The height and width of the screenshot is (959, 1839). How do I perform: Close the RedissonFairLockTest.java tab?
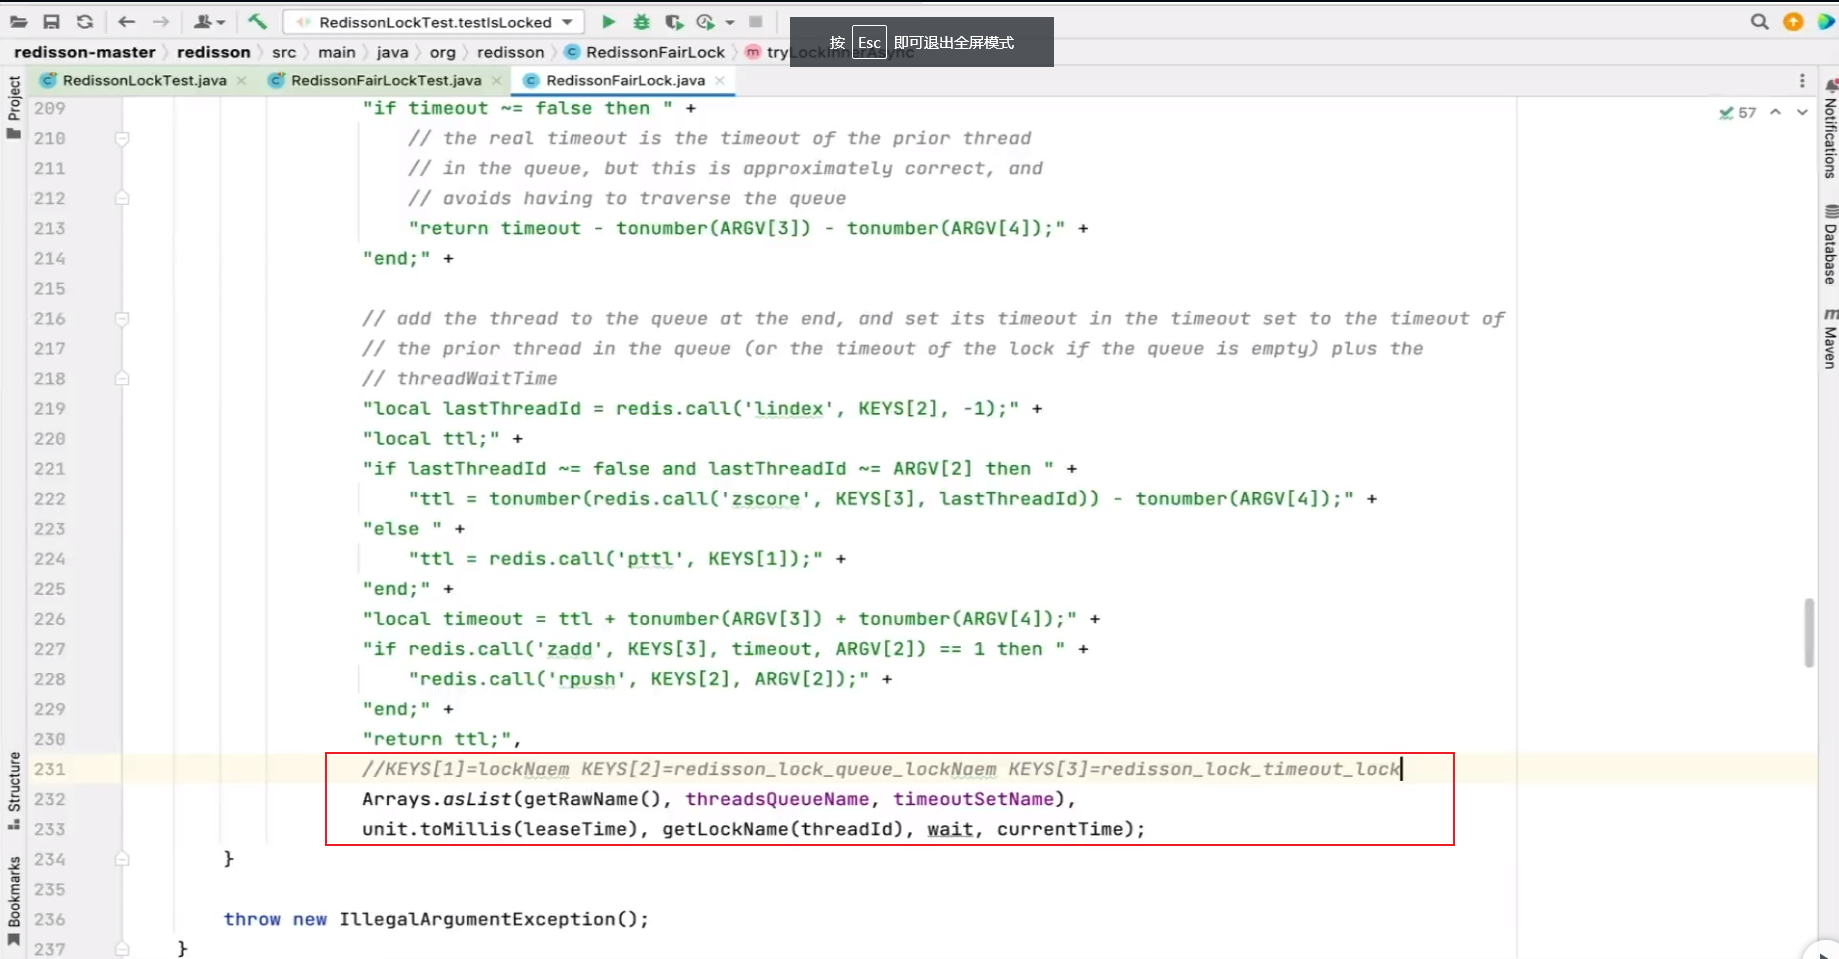click(495, 80)
